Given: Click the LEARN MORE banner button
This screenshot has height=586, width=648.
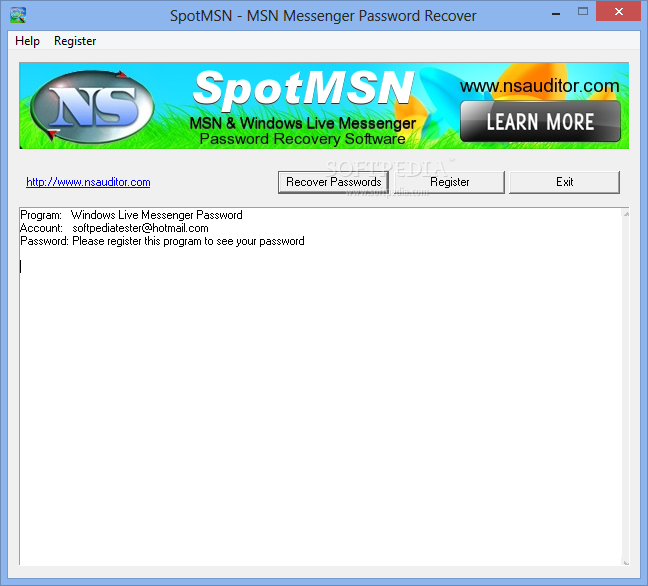Looking at the screenshot, I should point(540,122).
